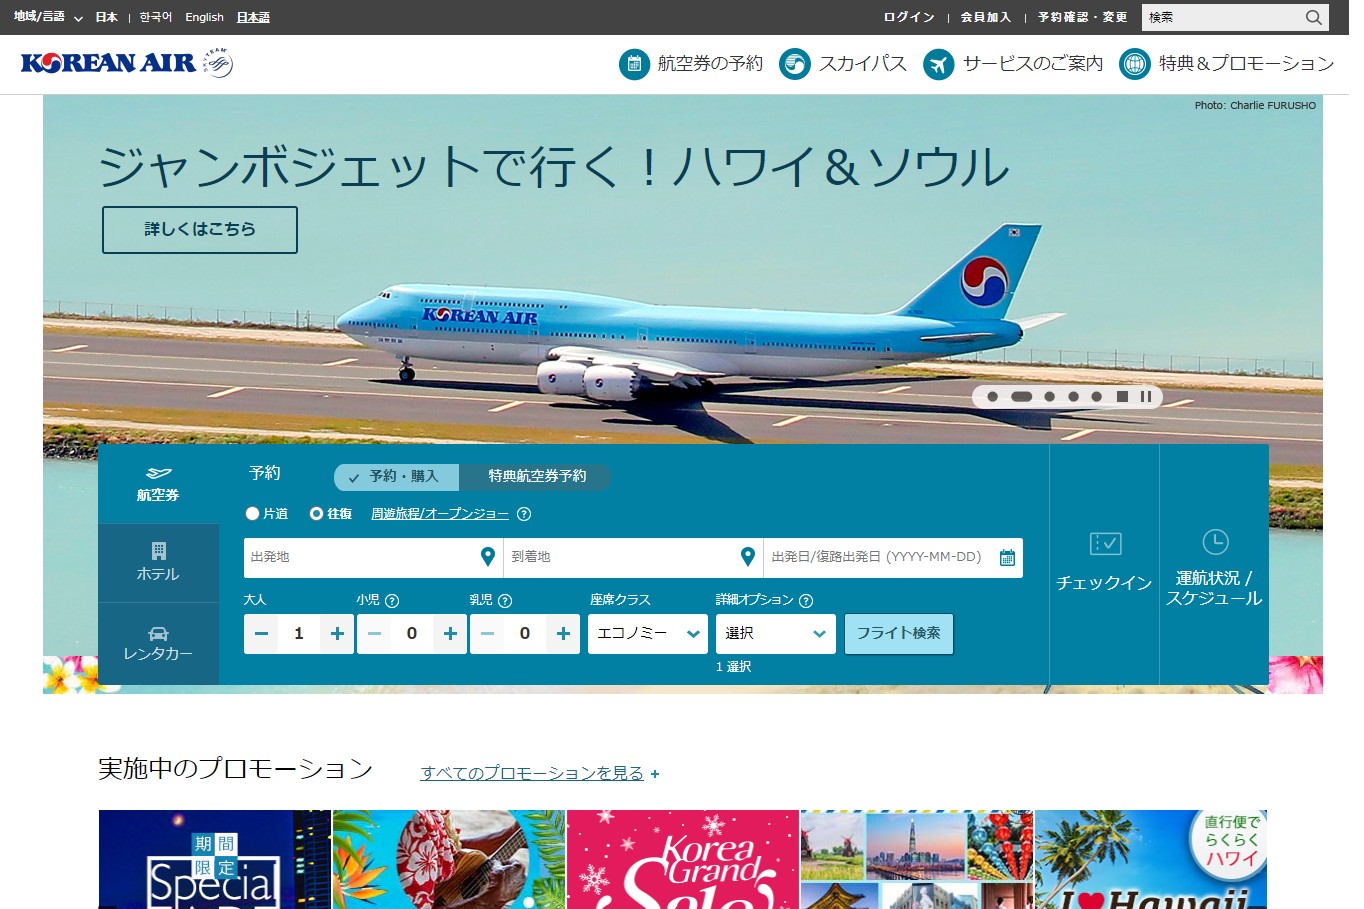Select the ホテル side tab

tap(158, 563)
